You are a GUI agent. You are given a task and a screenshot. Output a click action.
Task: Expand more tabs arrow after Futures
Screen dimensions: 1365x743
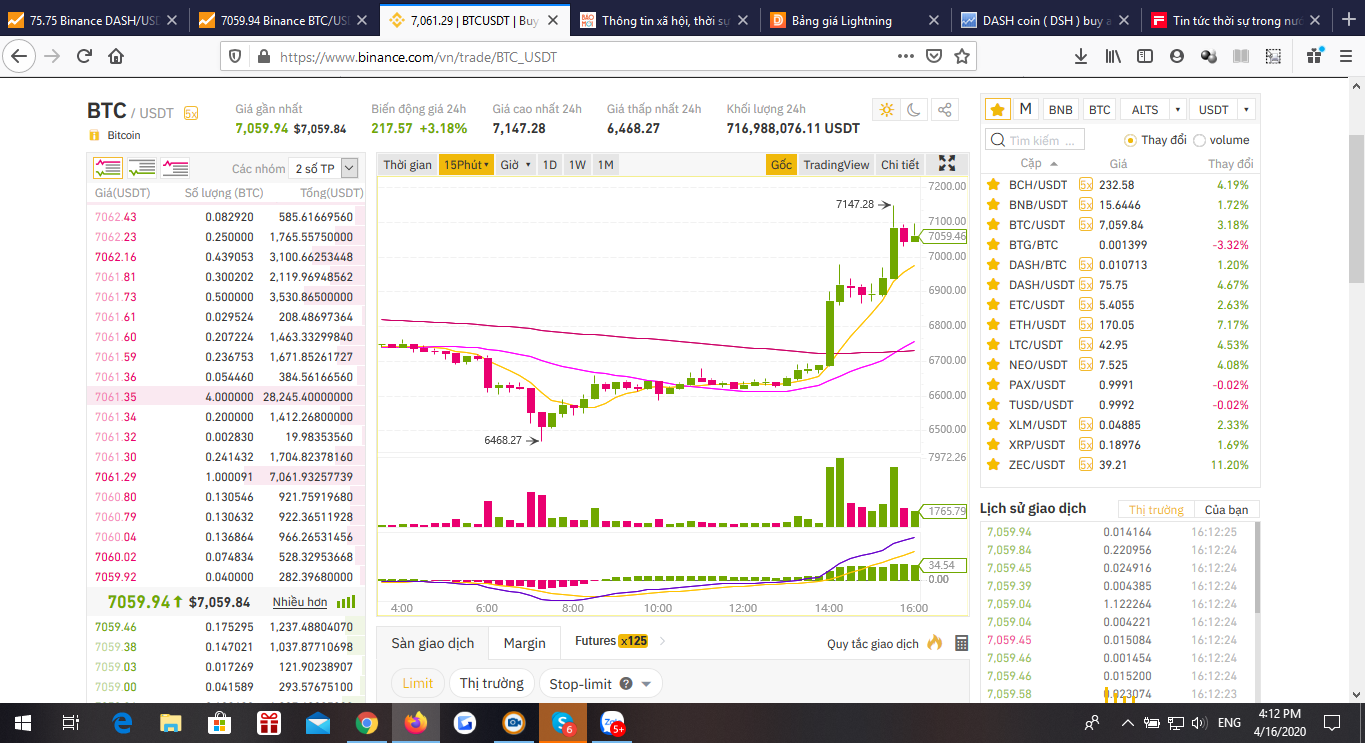click(662, 641)
